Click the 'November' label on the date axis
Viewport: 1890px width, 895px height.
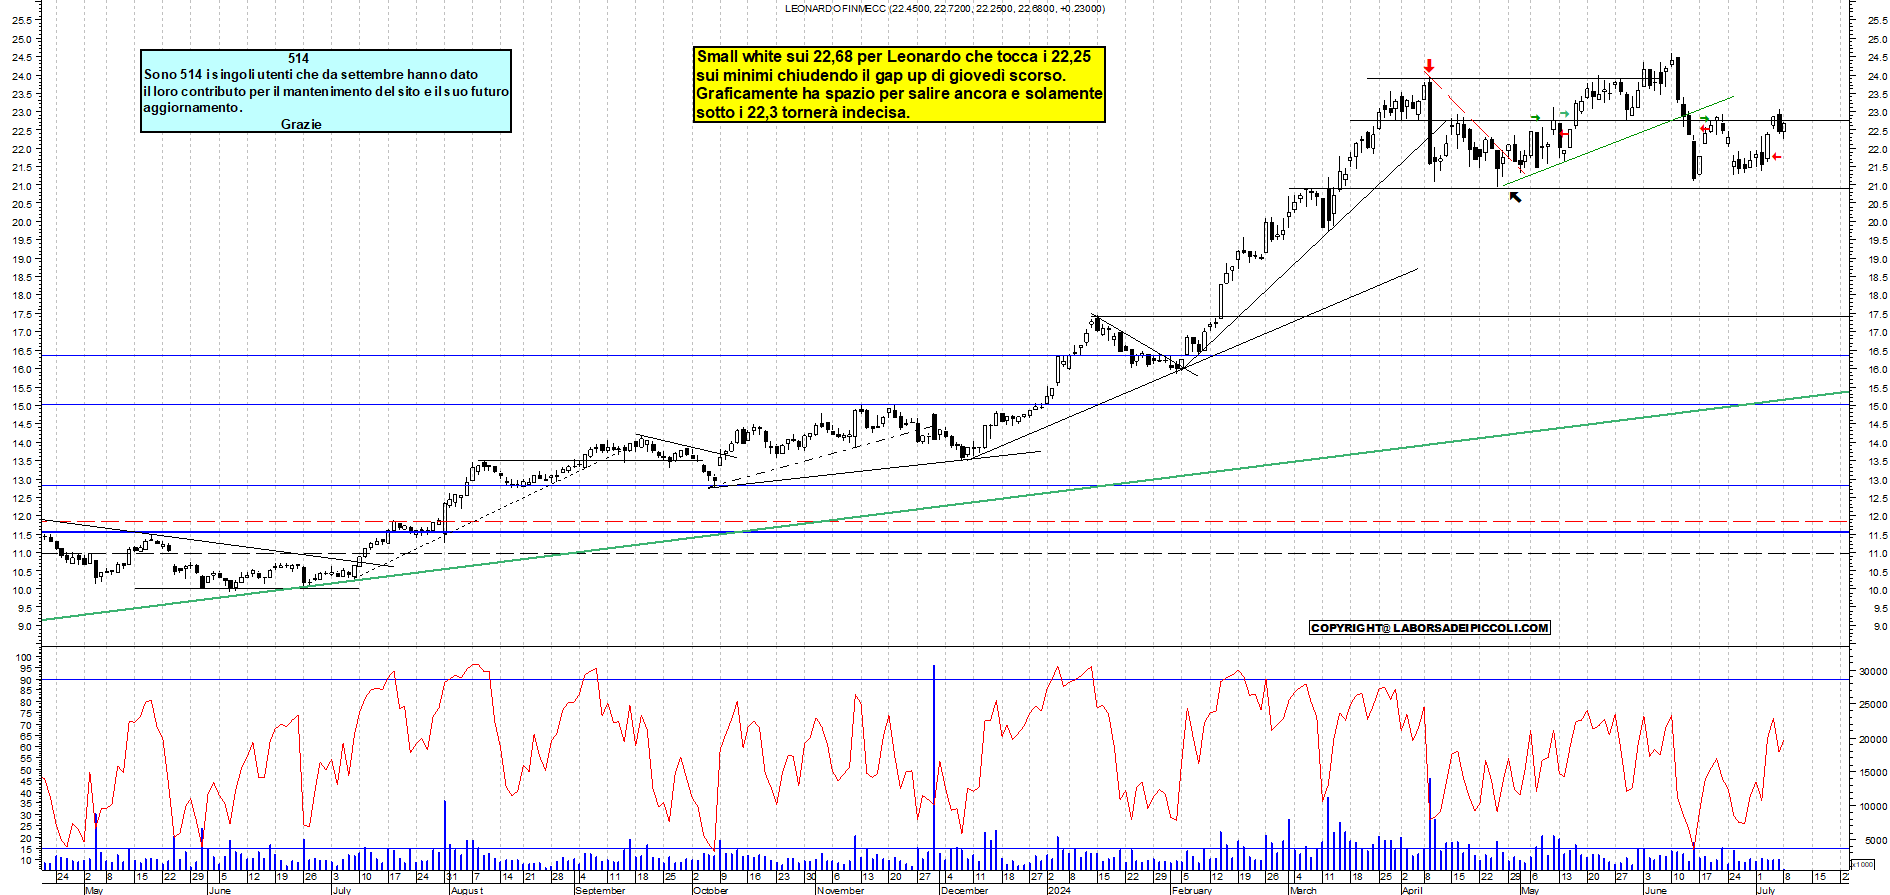(840, 890)
